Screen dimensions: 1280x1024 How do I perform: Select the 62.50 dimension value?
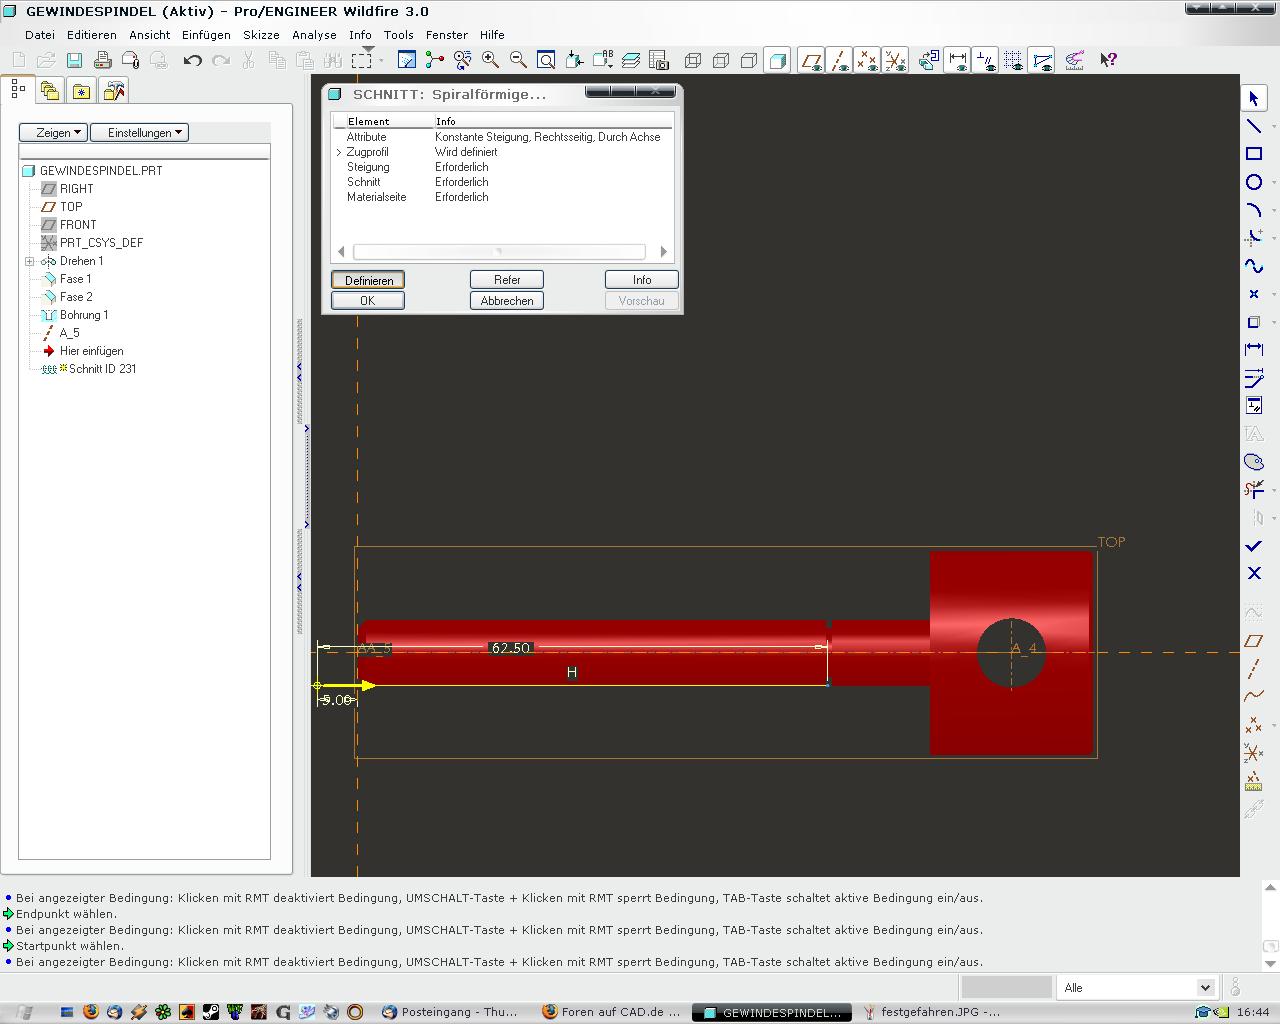[510, 648]
